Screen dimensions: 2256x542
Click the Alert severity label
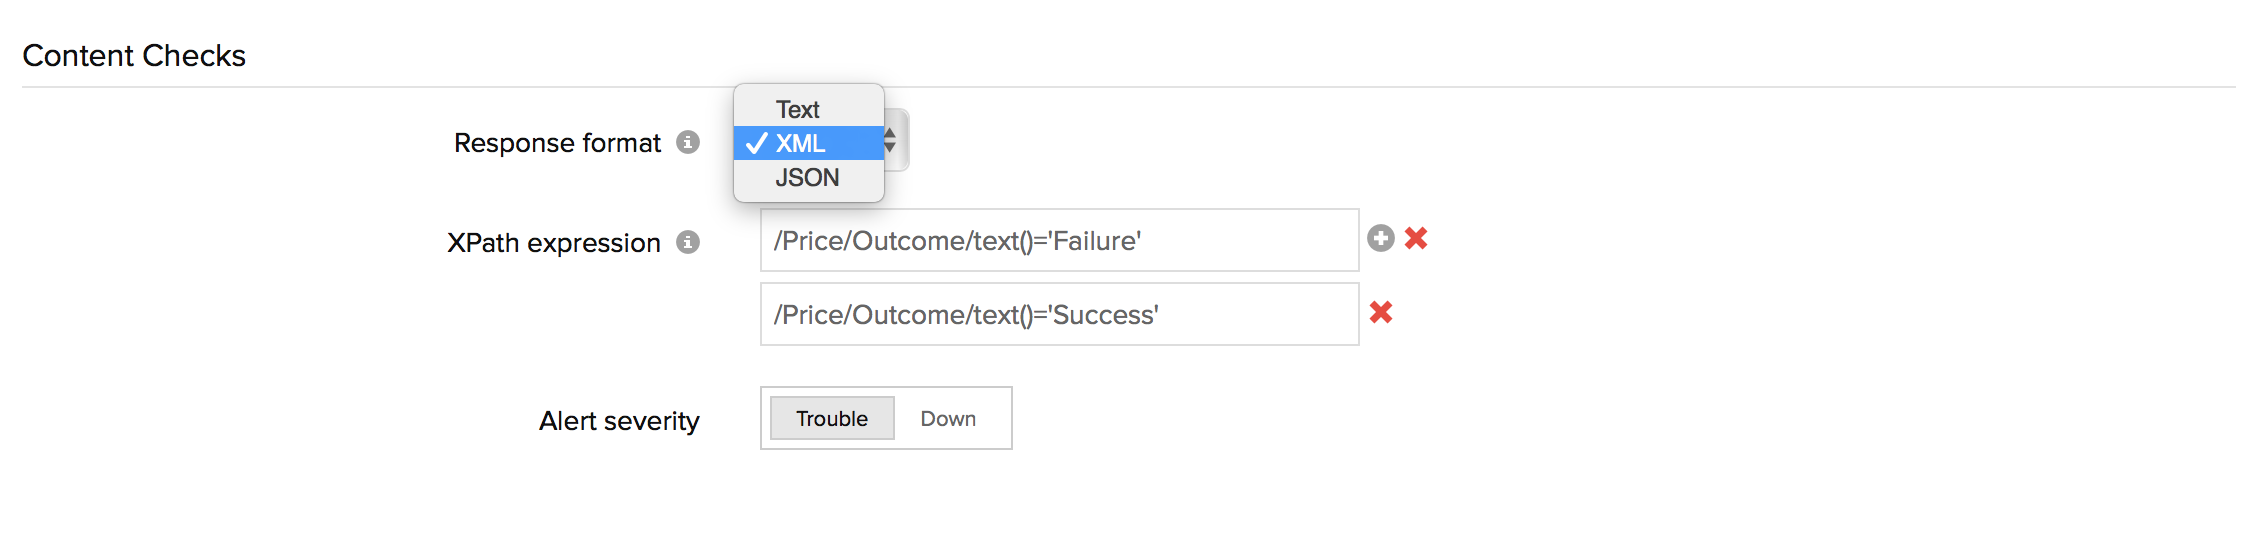[x=619, y=421]
